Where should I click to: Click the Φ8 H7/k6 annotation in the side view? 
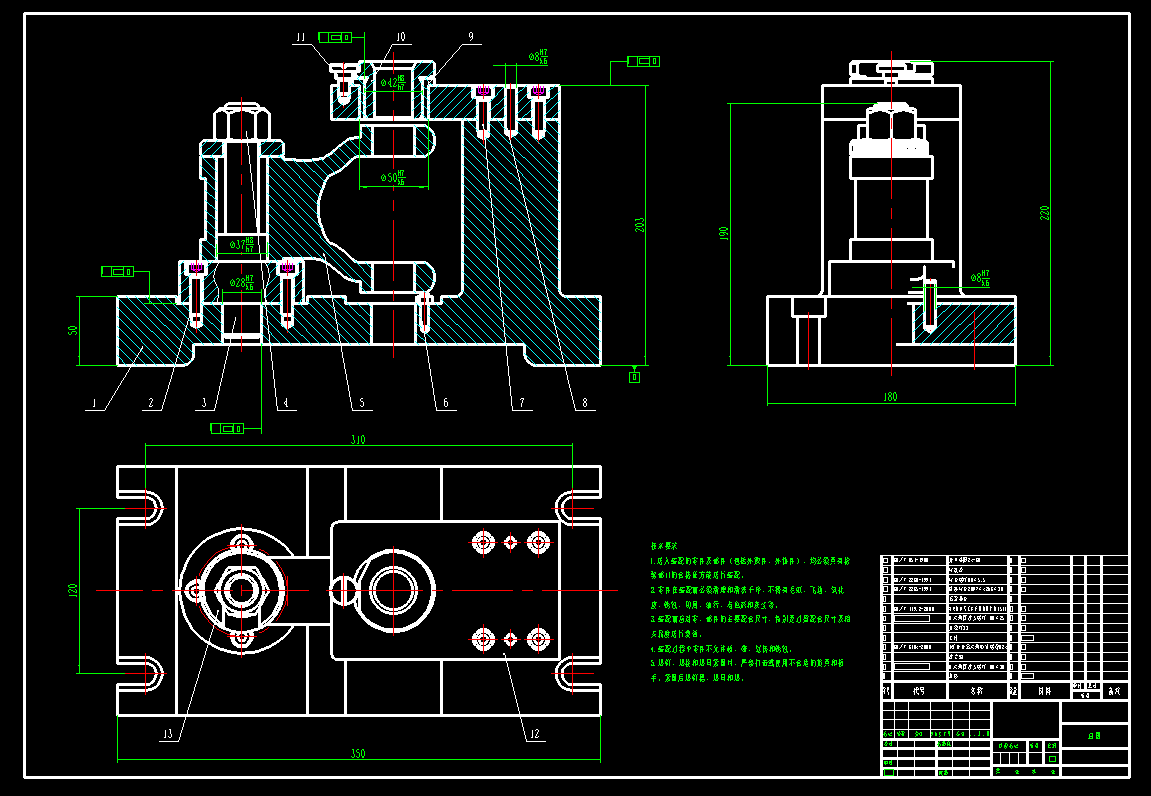pyautogui.click(x=980, y=278)
